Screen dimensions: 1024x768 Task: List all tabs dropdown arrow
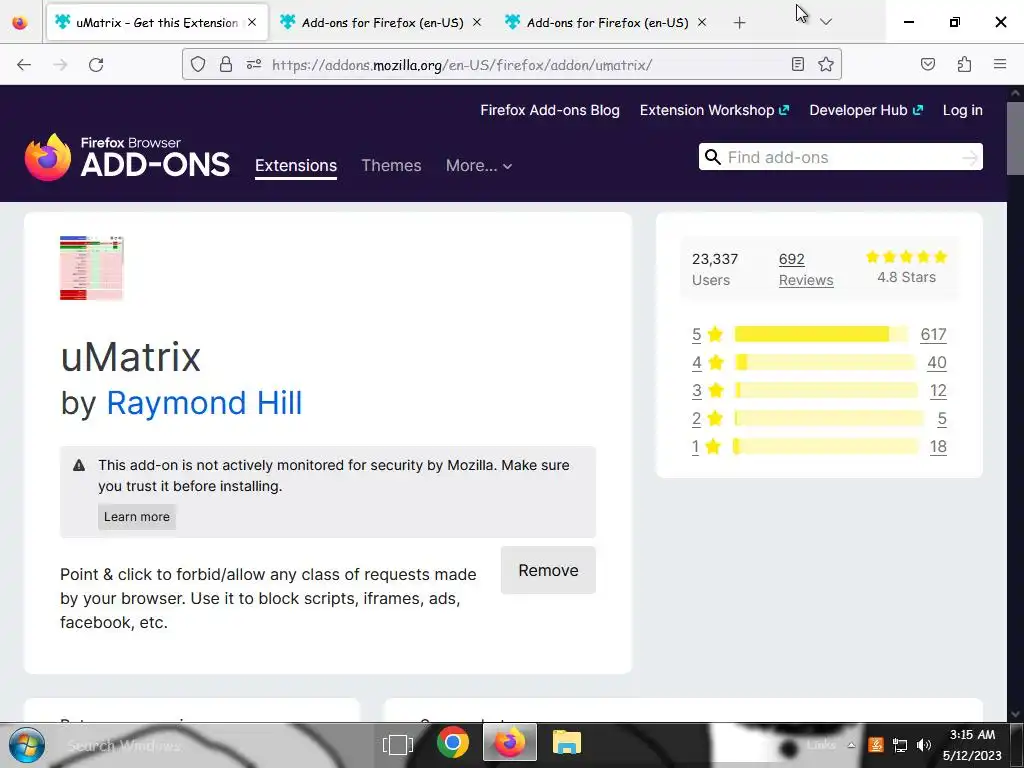[826, 22]
